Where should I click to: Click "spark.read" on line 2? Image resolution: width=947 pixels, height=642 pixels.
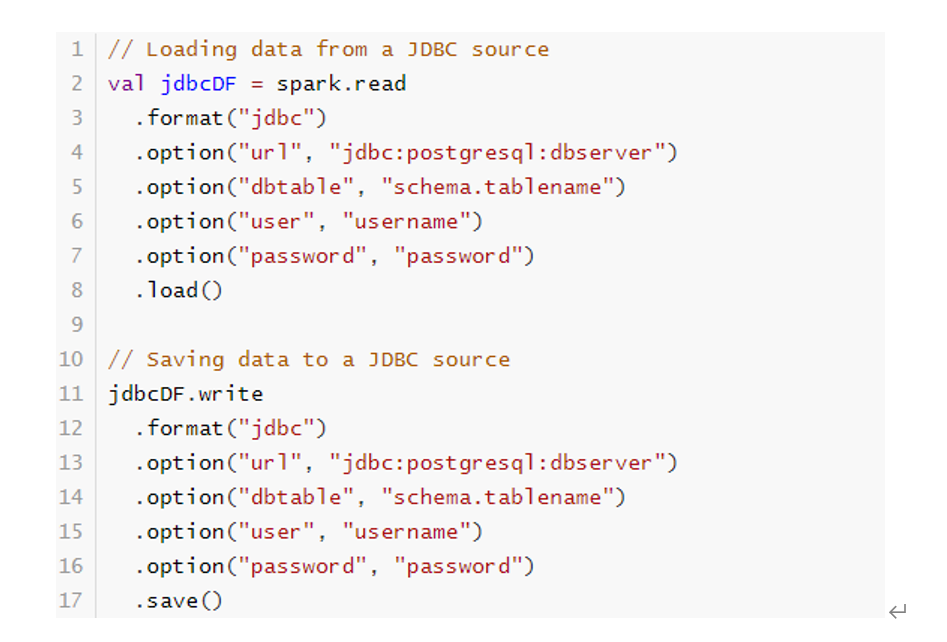[x=341, y=84]
